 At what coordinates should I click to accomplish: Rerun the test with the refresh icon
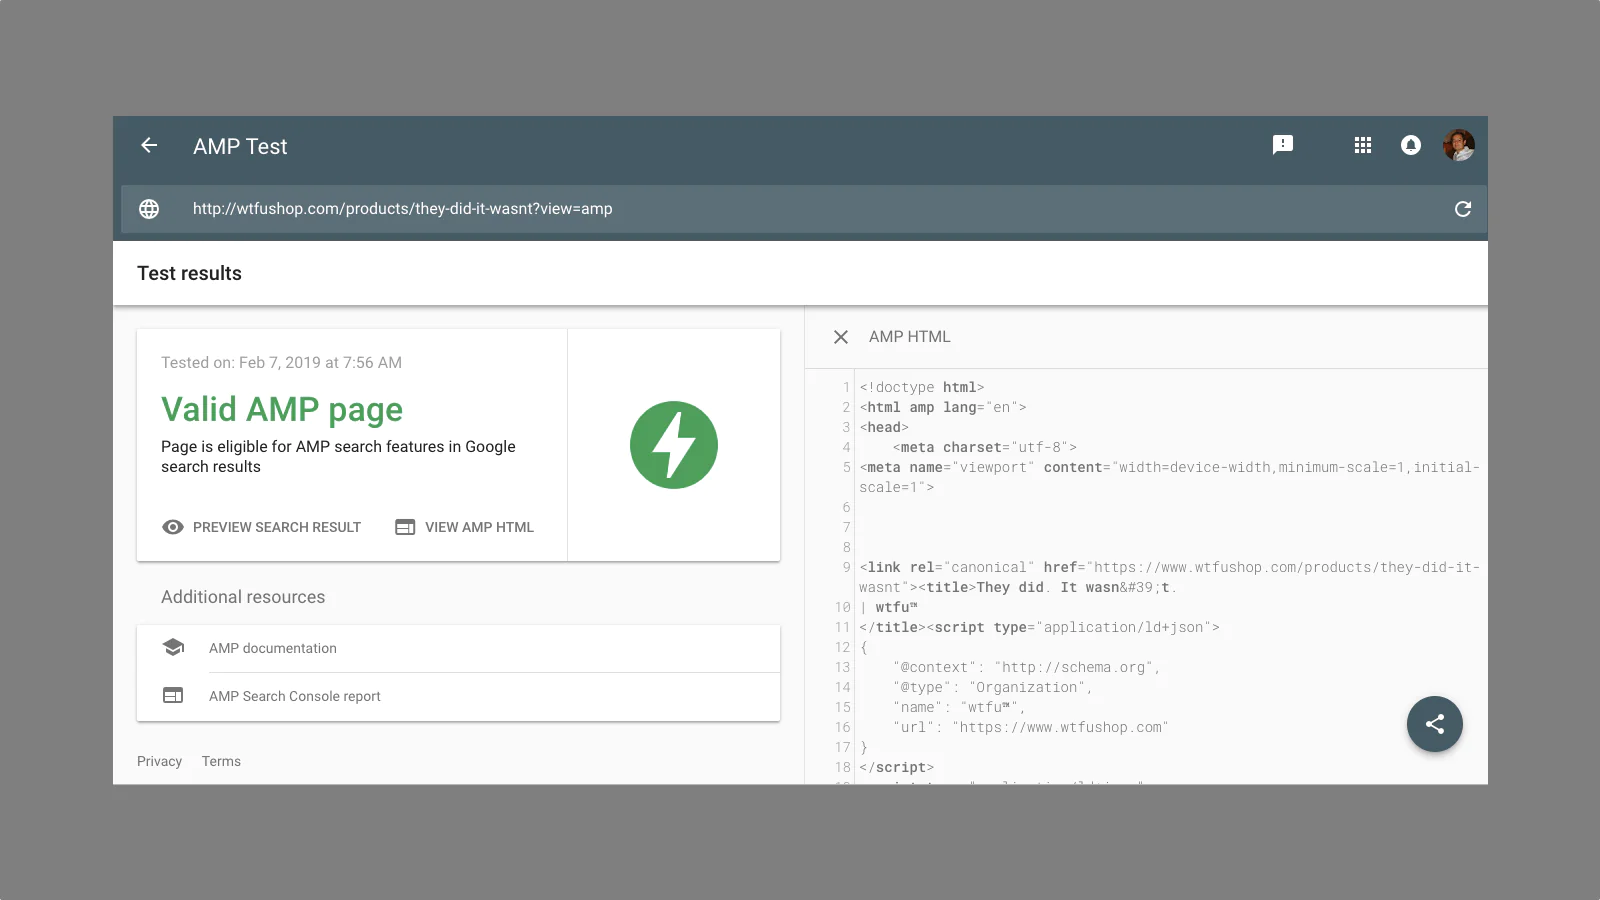tap(1463, 209)
